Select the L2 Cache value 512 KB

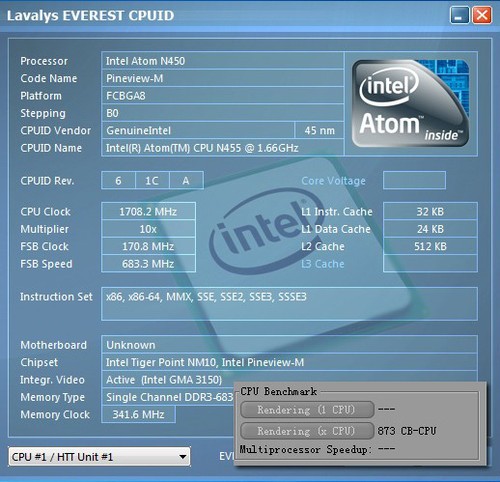coord(430,246)
